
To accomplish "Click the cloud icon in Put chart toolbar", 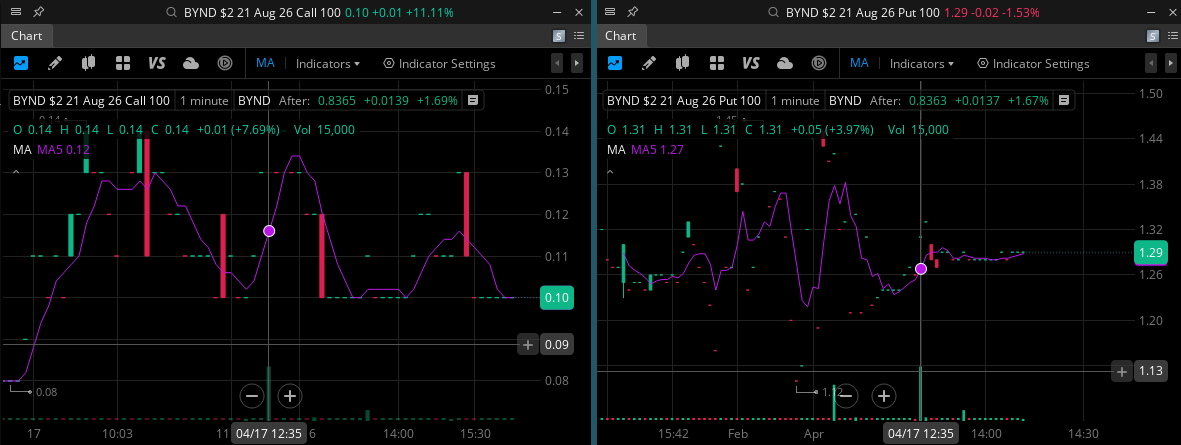I will point(785,63).
